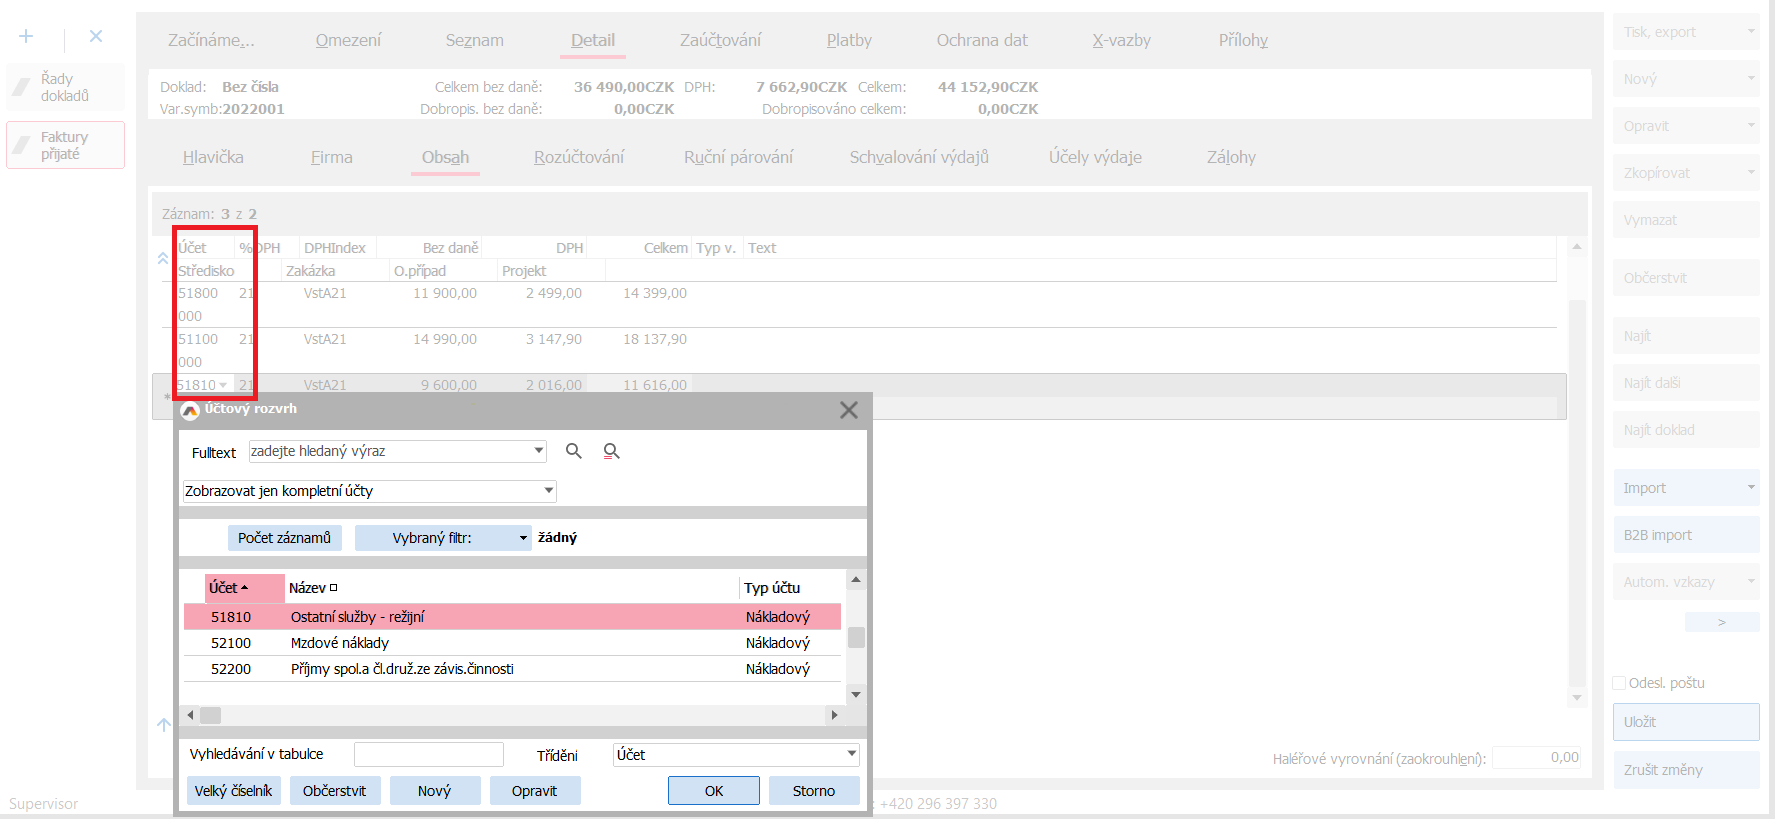Image resolution: width=1775 pixels, height=819 pixels.
Task: Toggle the Odesl. poštu checkbox
Action: tap(1619, 683)
